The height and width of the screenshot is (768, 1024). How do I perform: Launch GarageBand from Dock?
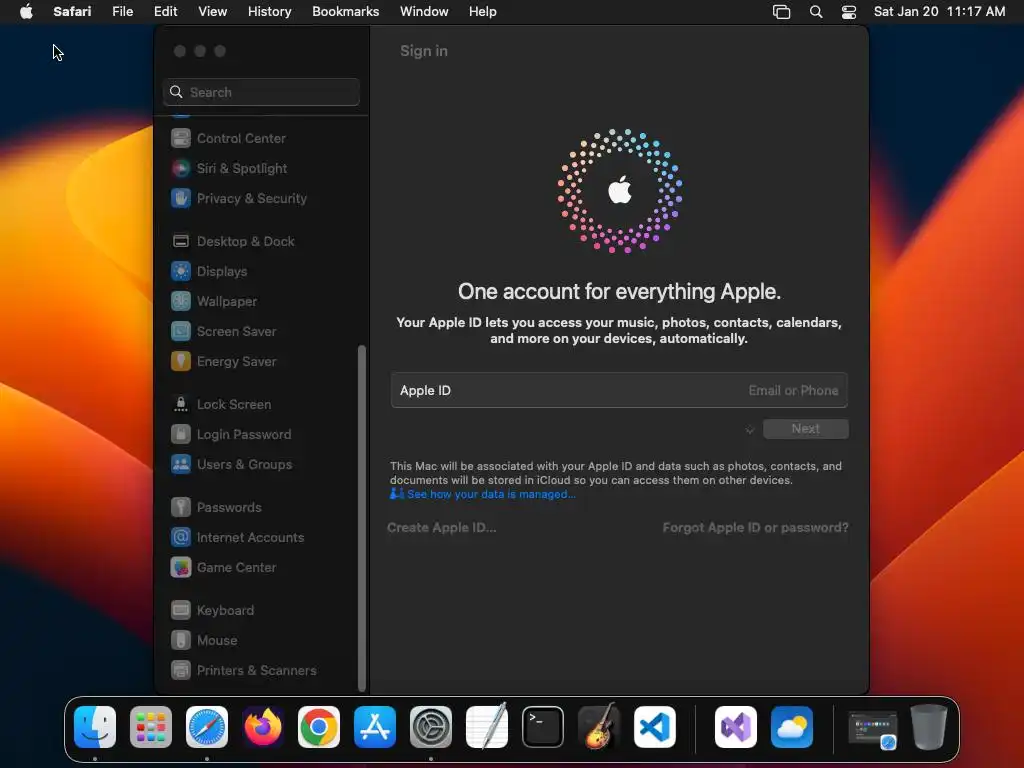(x=599, y=727)
